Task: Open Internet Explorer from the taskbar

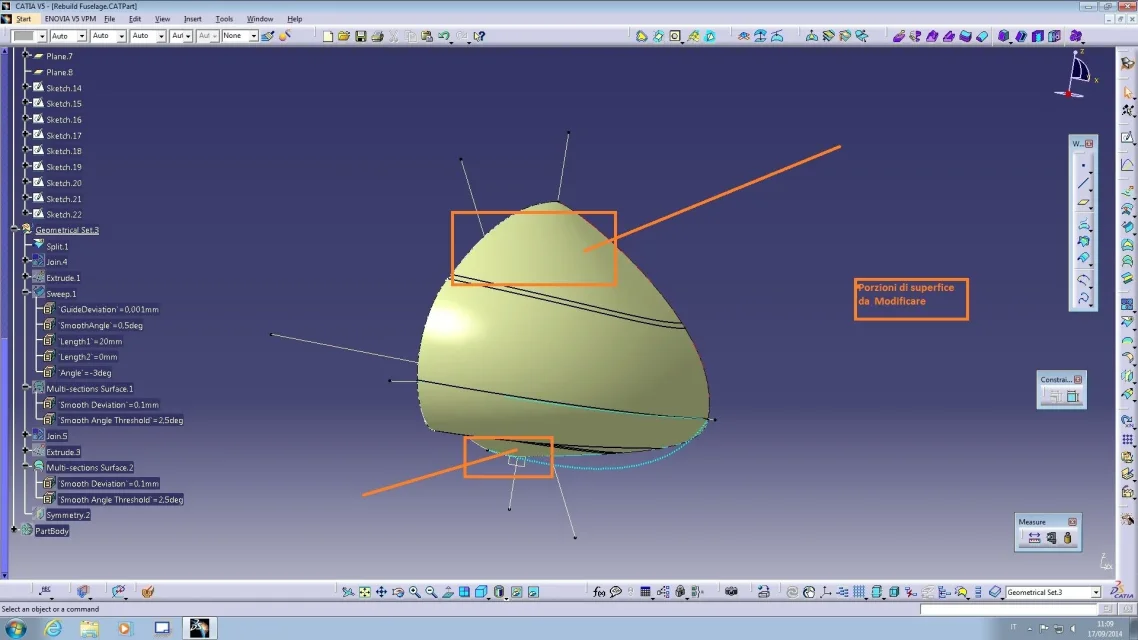Action: pos(53,628)
